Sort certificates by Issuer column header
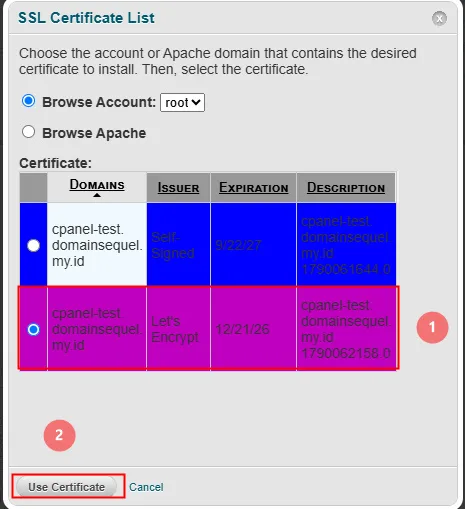465x509 pixels. tap(178, 188)
